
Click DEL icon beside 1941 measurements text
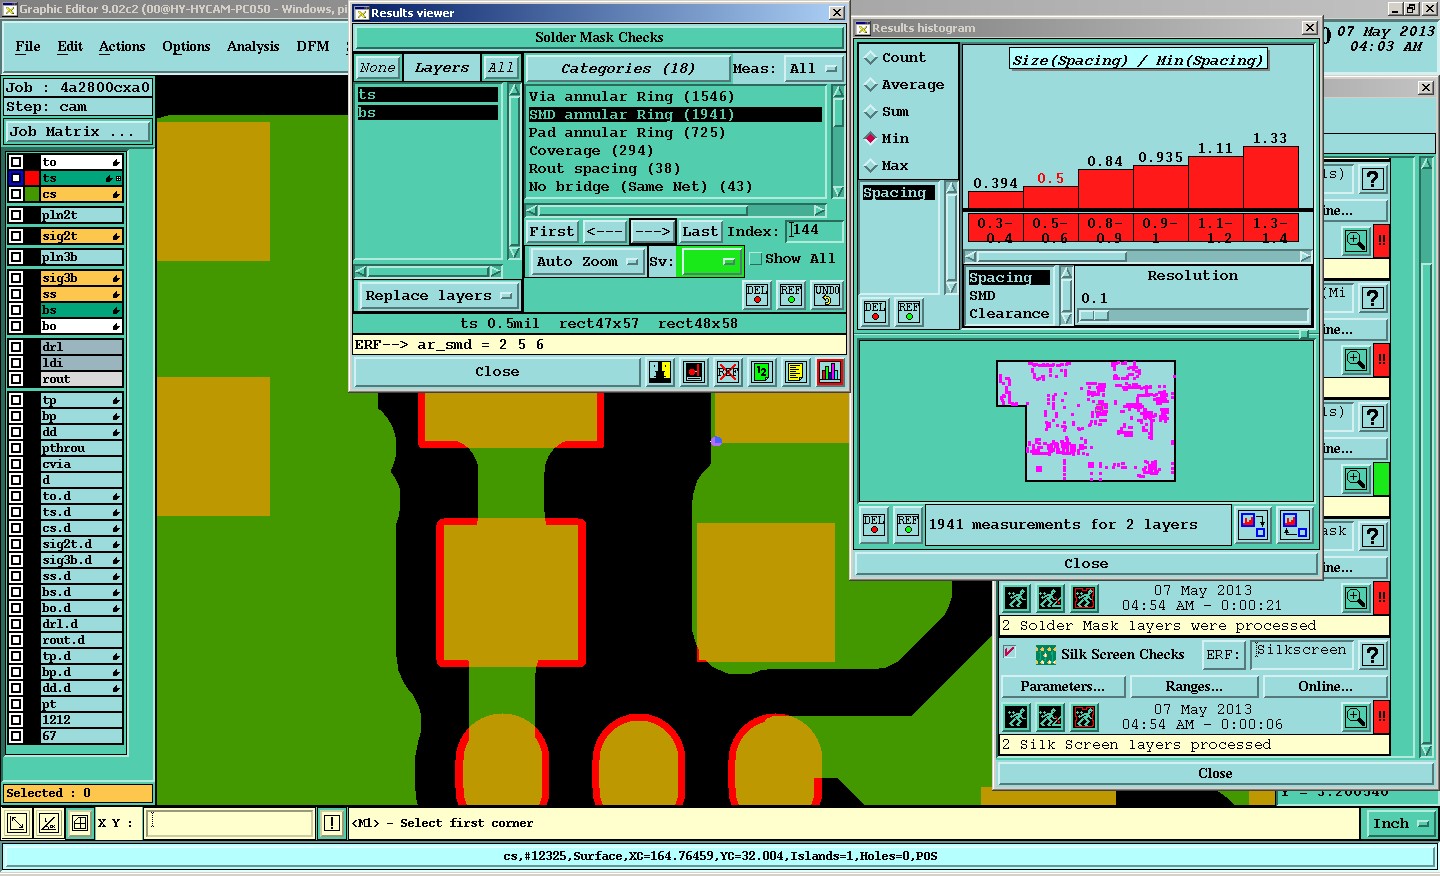[x=874, y=525]
